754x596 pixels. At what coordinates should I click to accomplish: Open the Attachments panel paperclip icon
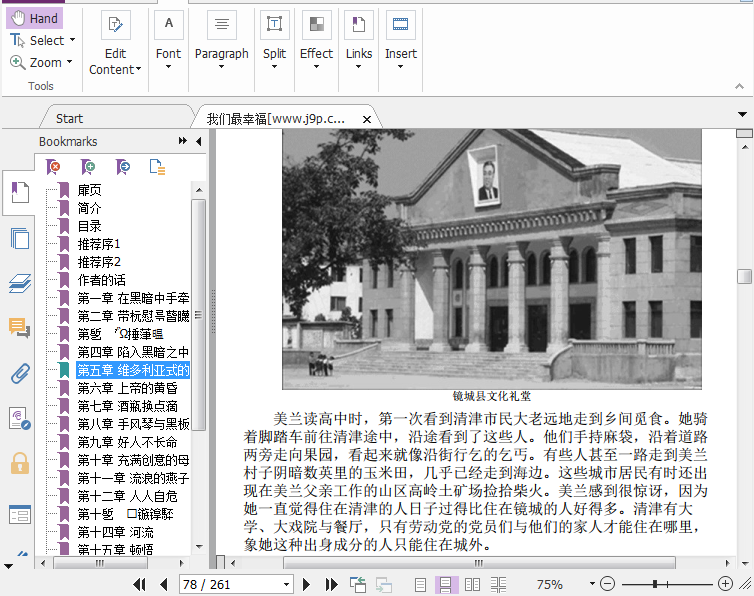pyautogui.click(x=19, y=374)
